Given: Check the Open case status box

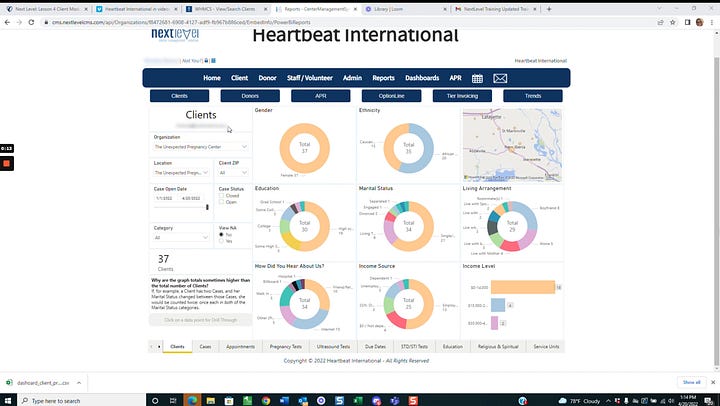Looking at the screenshot, I should coord(221,202).
